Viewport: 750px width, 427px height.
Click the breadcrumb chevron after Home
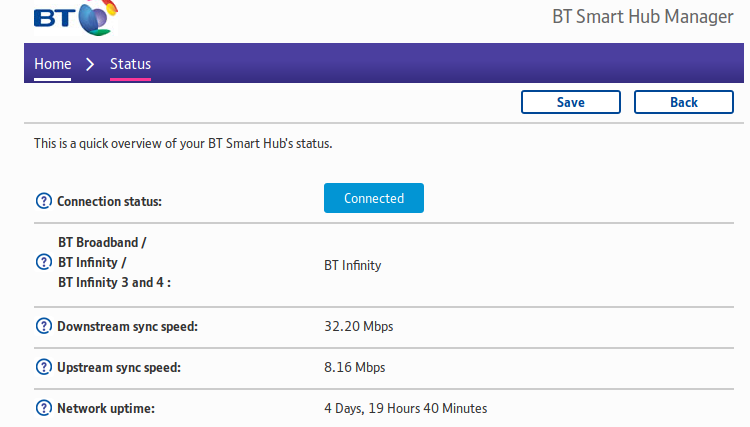[x=90, y=64]
